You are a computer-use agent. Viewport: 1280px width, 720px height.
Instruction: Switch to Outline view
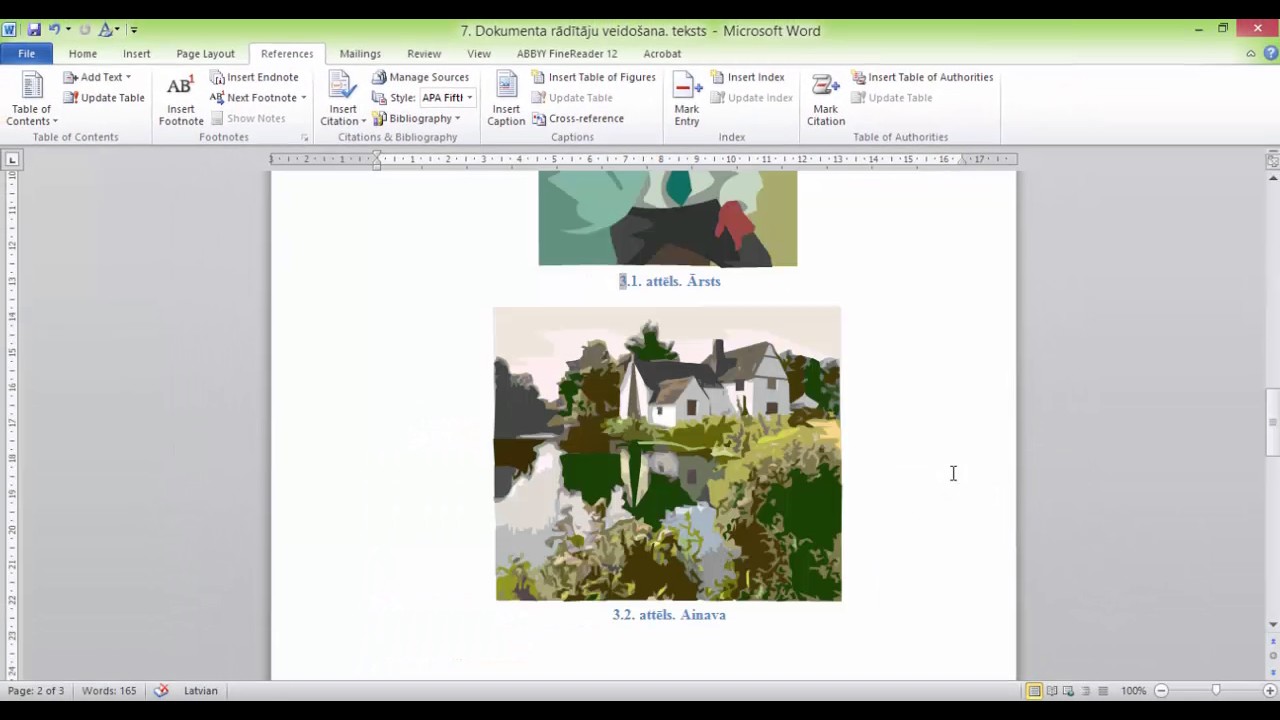[1086, 691]
